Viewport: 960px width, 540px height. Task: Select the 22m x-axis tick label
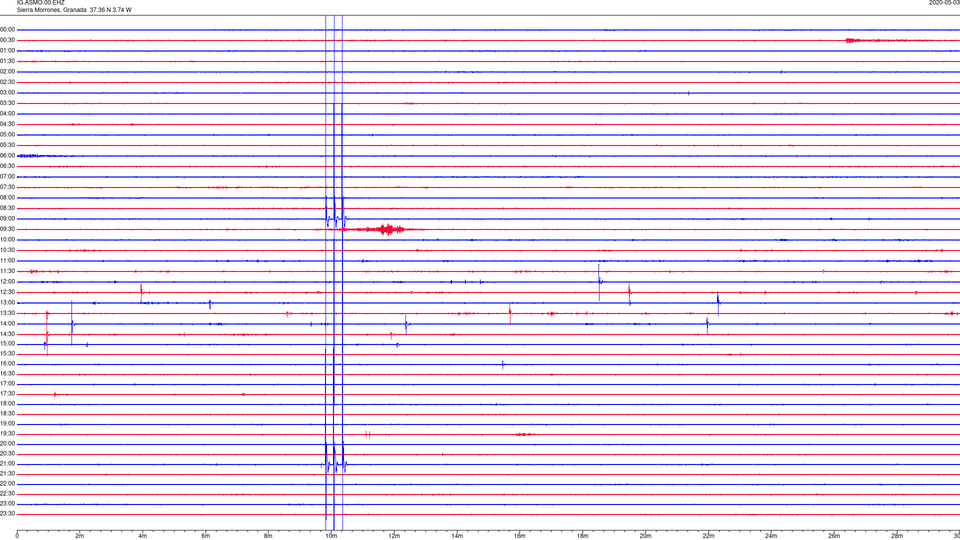click(x=708, y=536)
